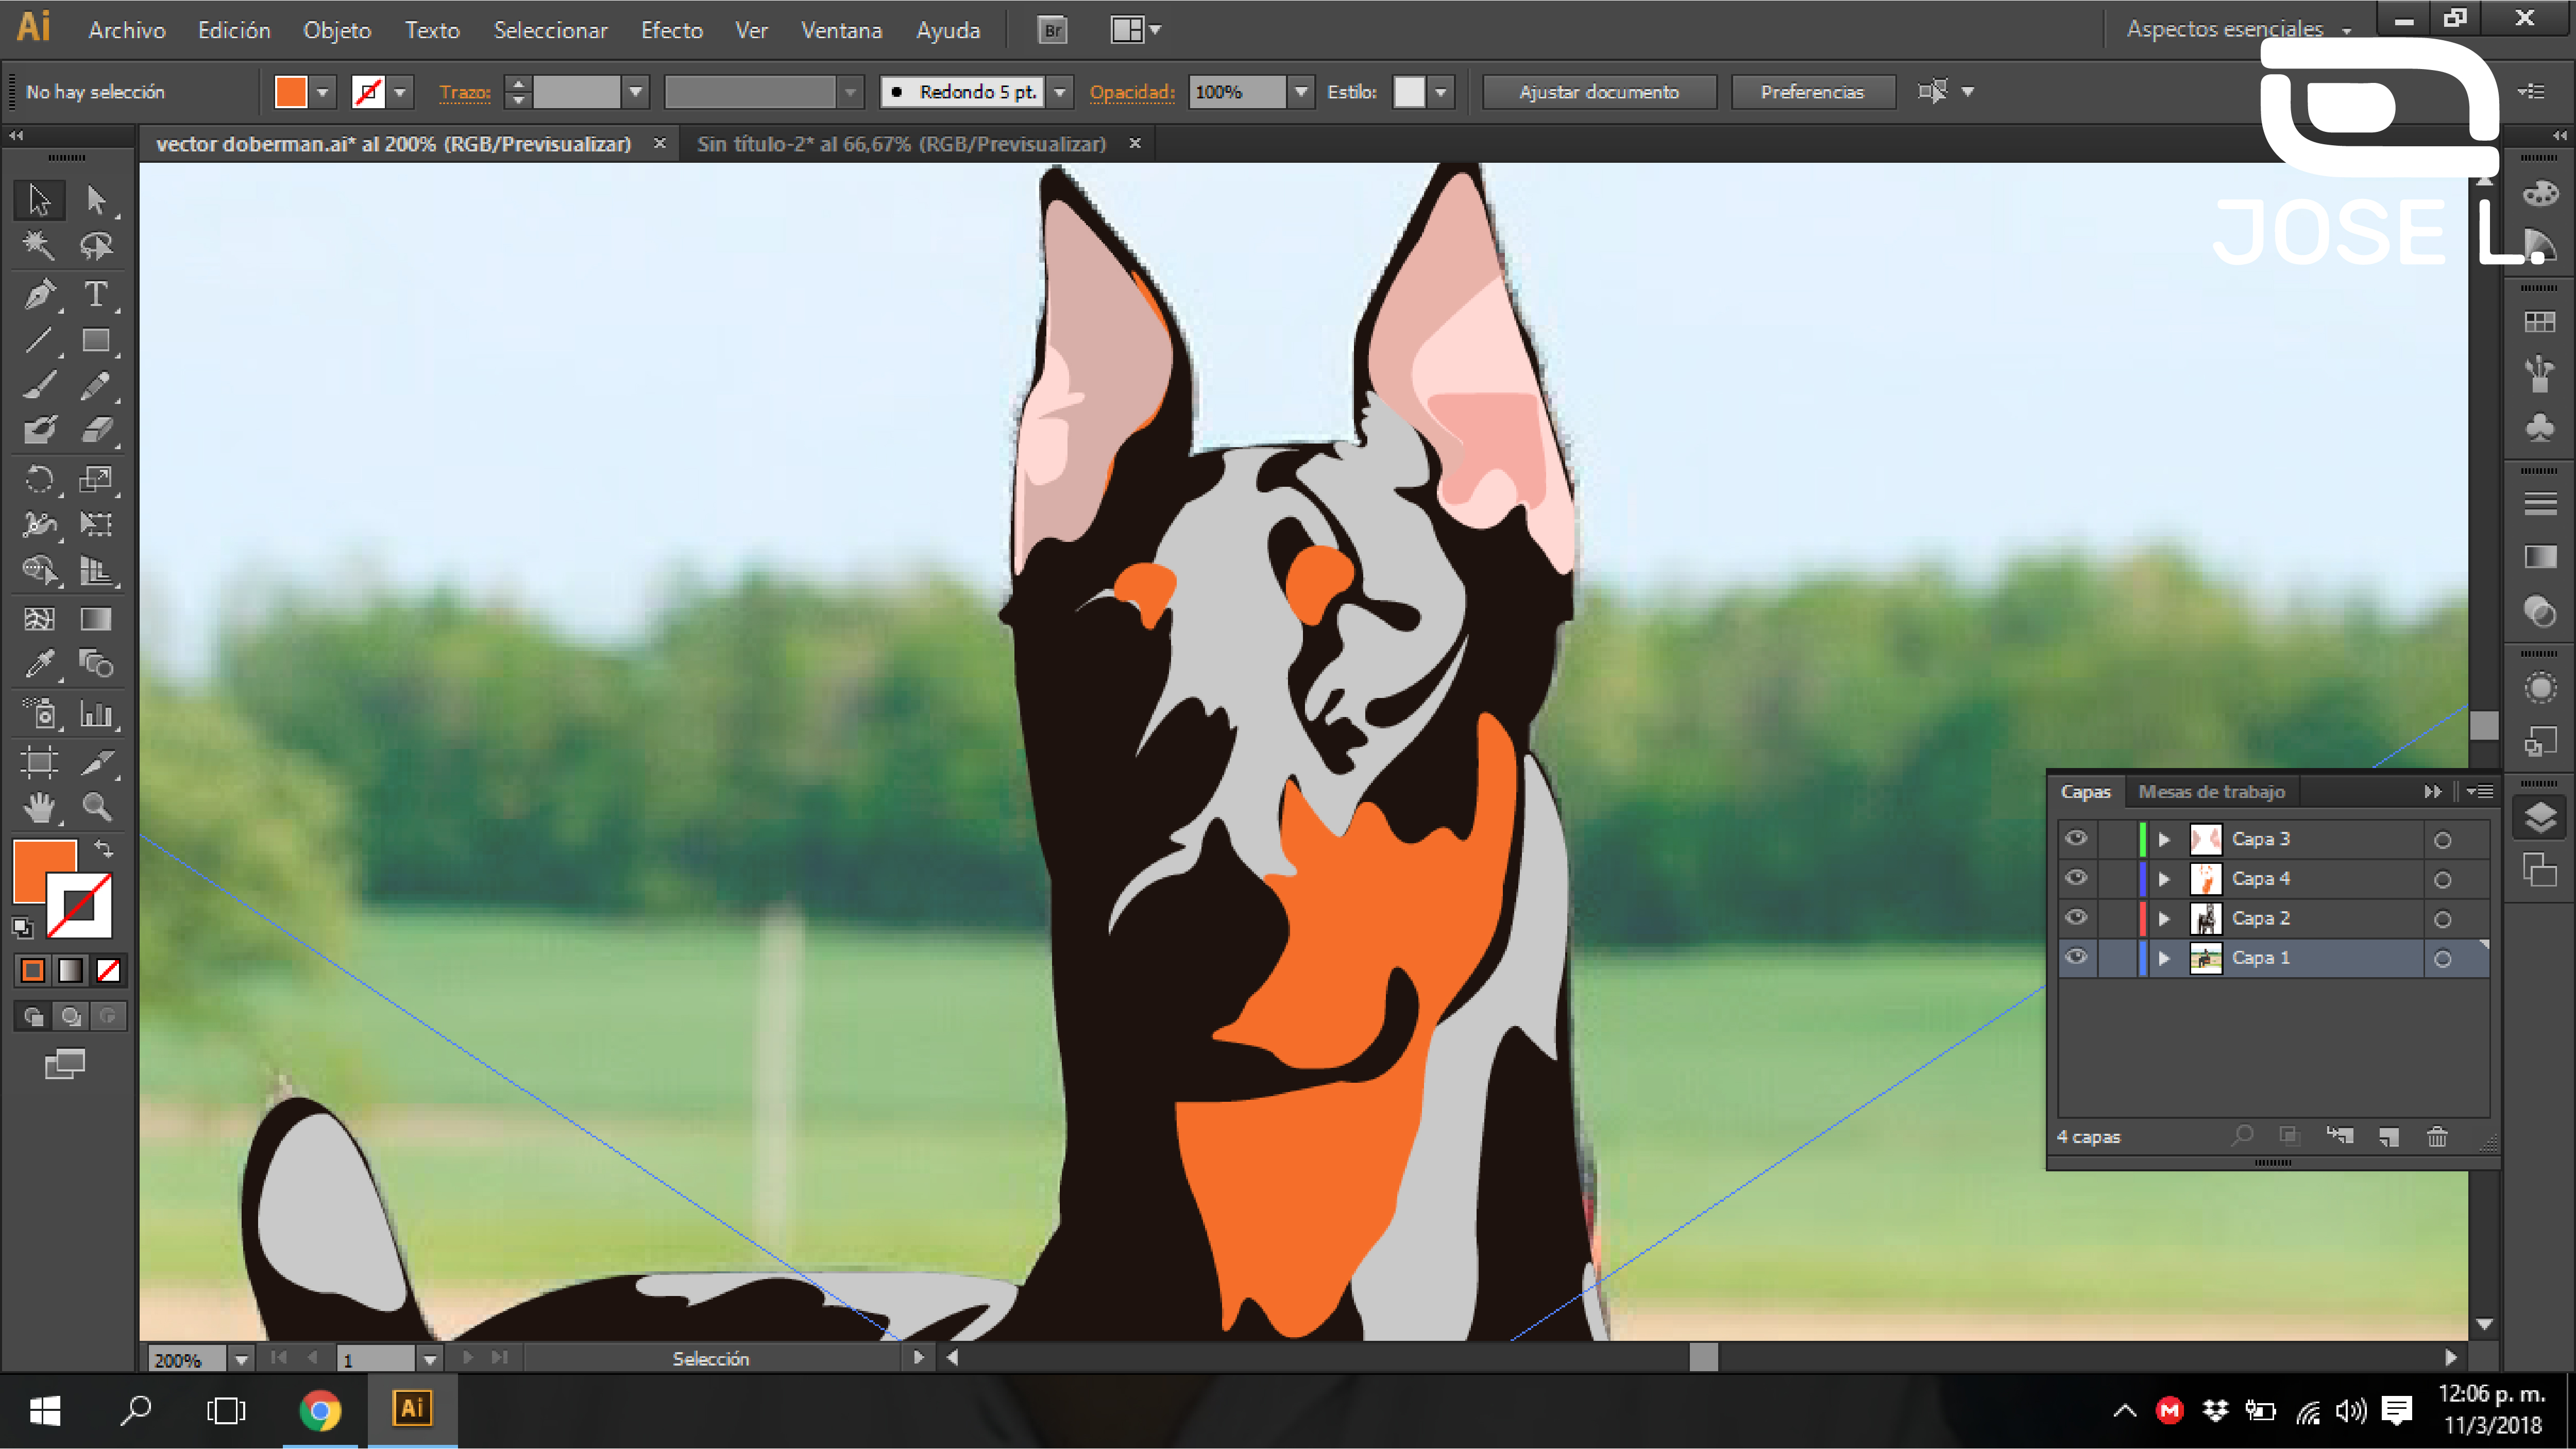The height and width of the screenshot is (1449, 2576).
Task: Toggle target circle for Capa 2
Action: pyautogui.click(x=2442, y=919)
